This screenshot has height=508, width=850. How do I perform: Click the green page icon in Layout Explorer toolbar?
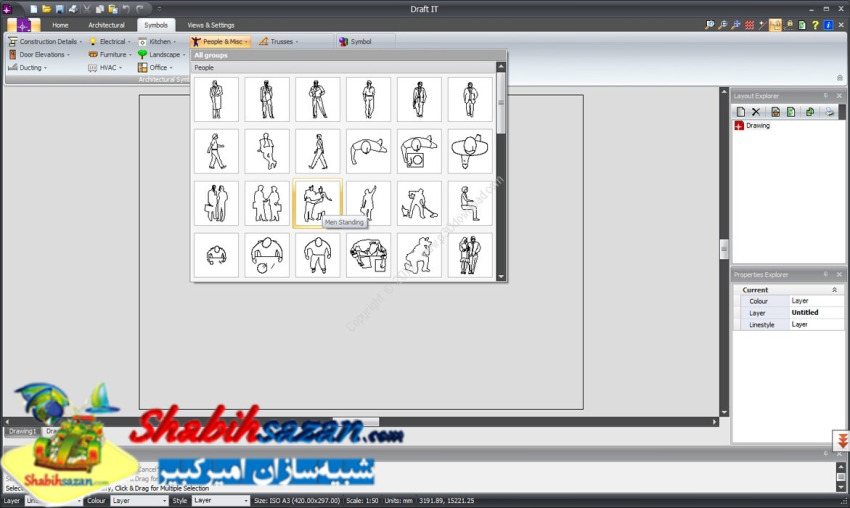click(791, 112)
